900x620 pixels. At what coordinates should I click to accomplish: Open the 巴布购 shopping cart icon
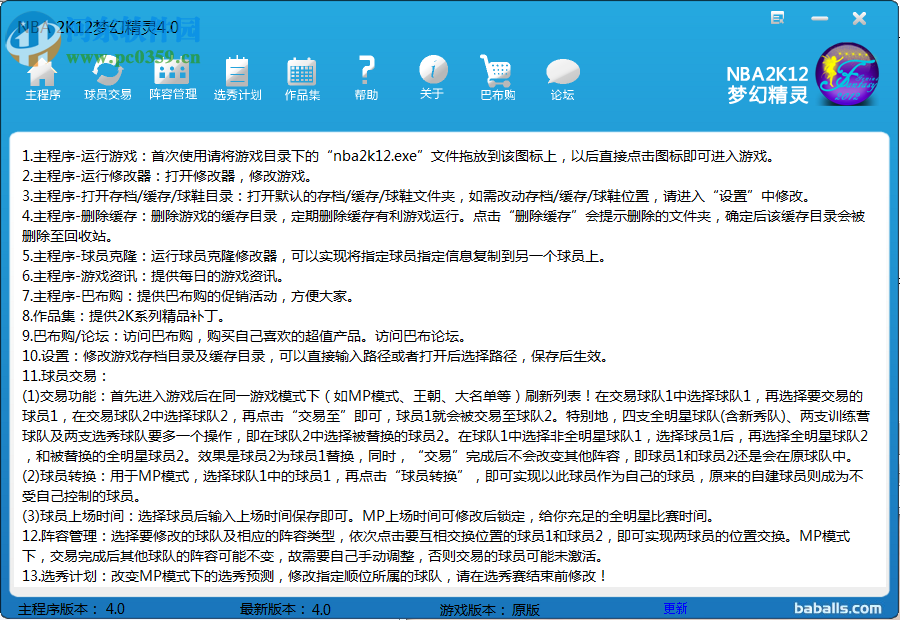point(497,78)
